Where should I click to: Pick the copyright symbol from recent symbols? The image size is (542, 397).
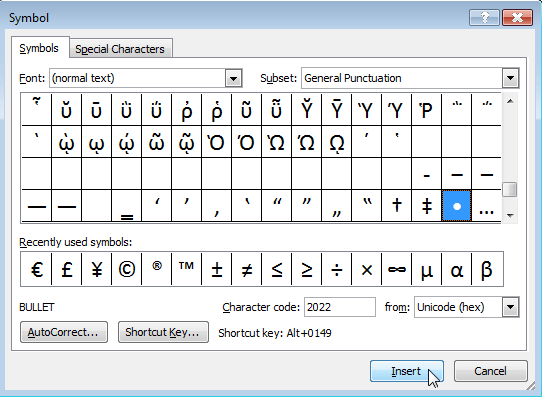tap(127, 269)
